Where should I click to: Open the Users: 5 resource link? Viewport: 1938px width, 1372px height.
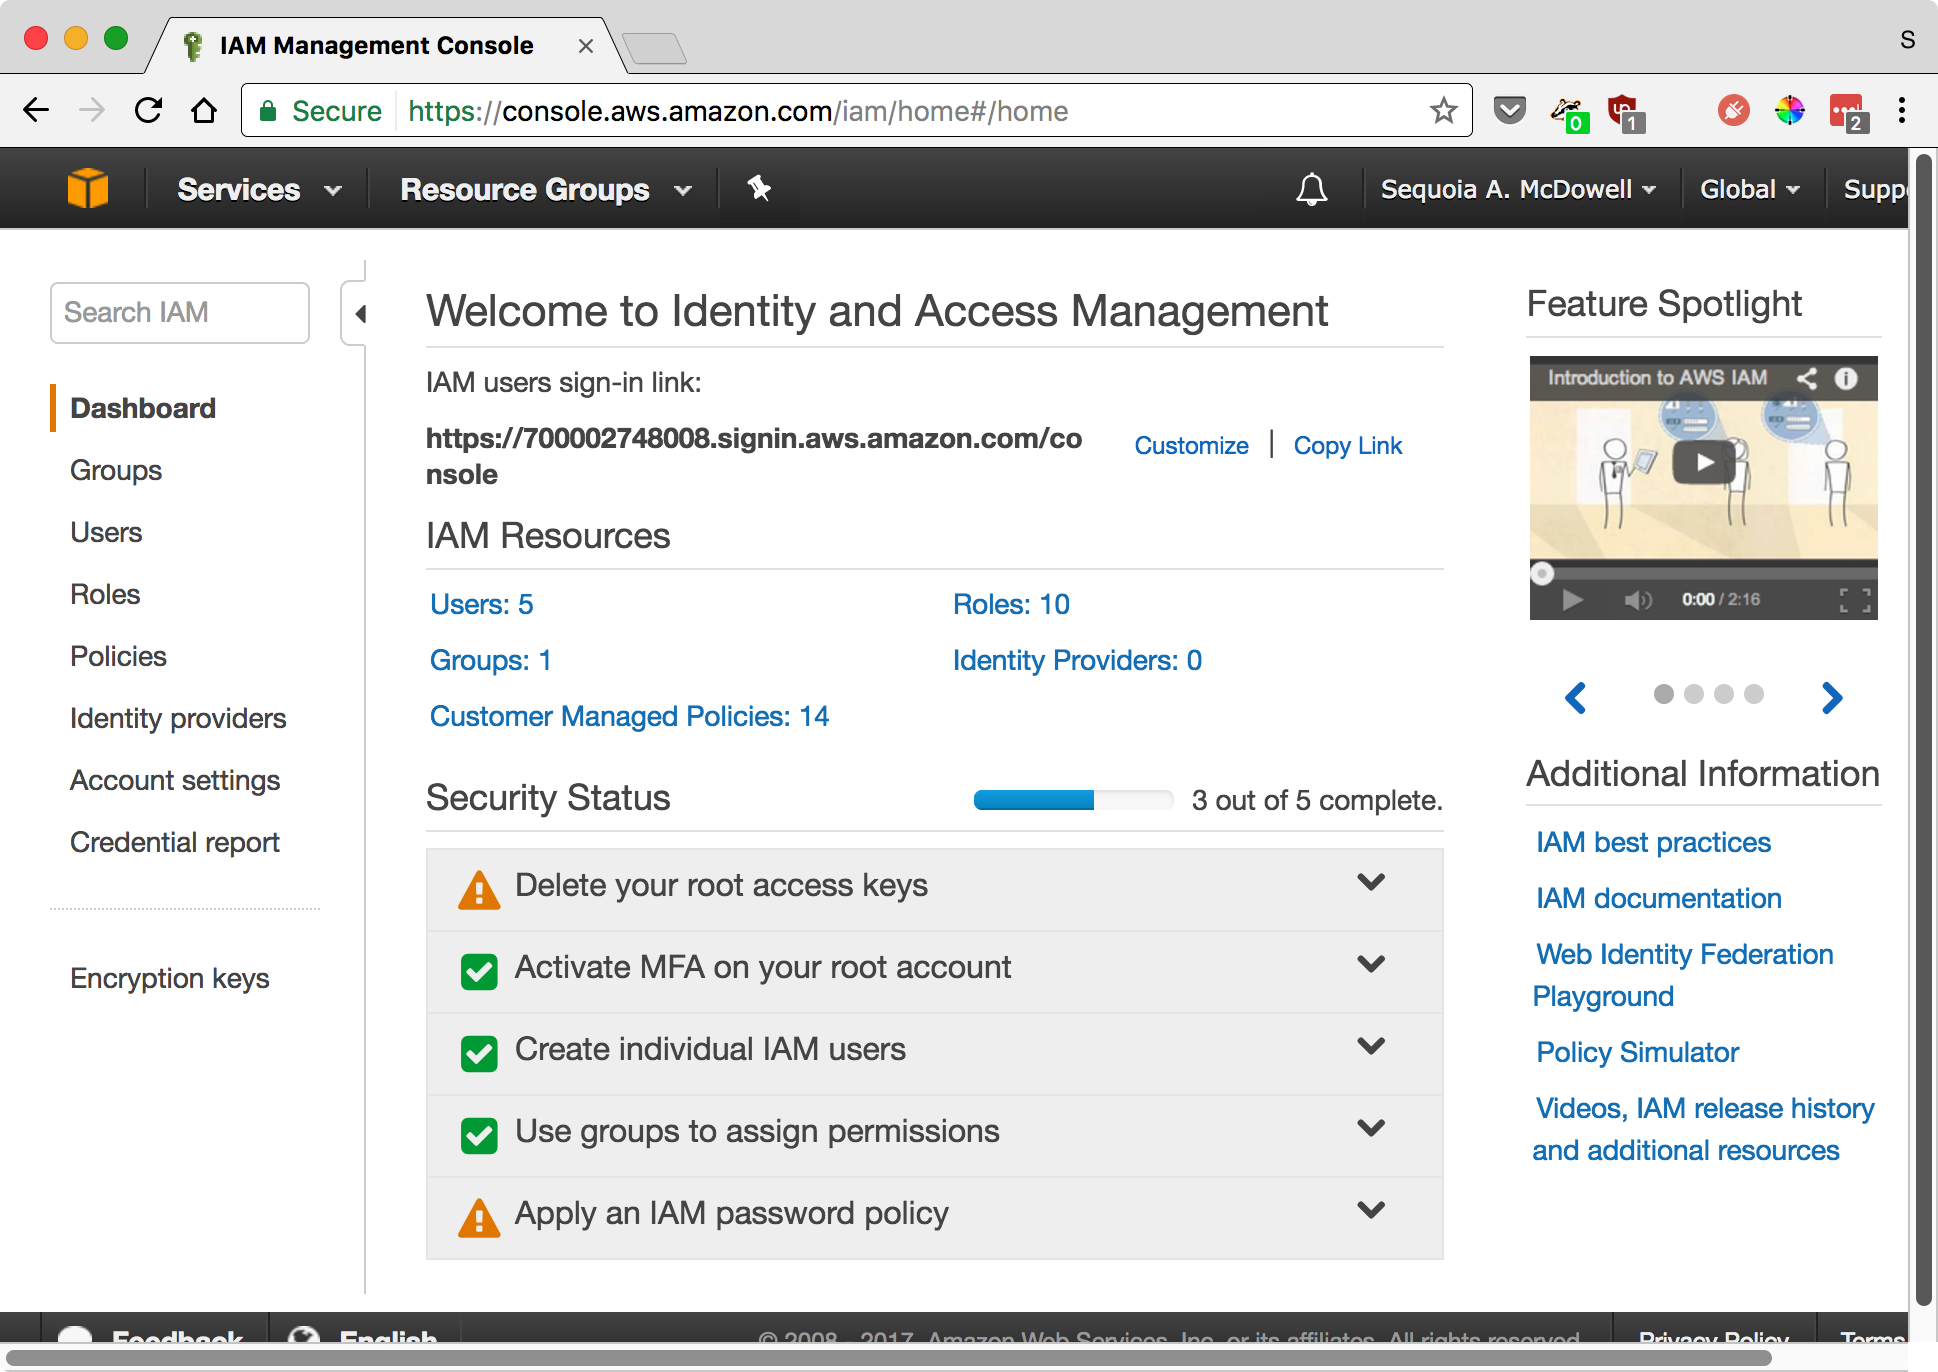[x=482, y=604]
